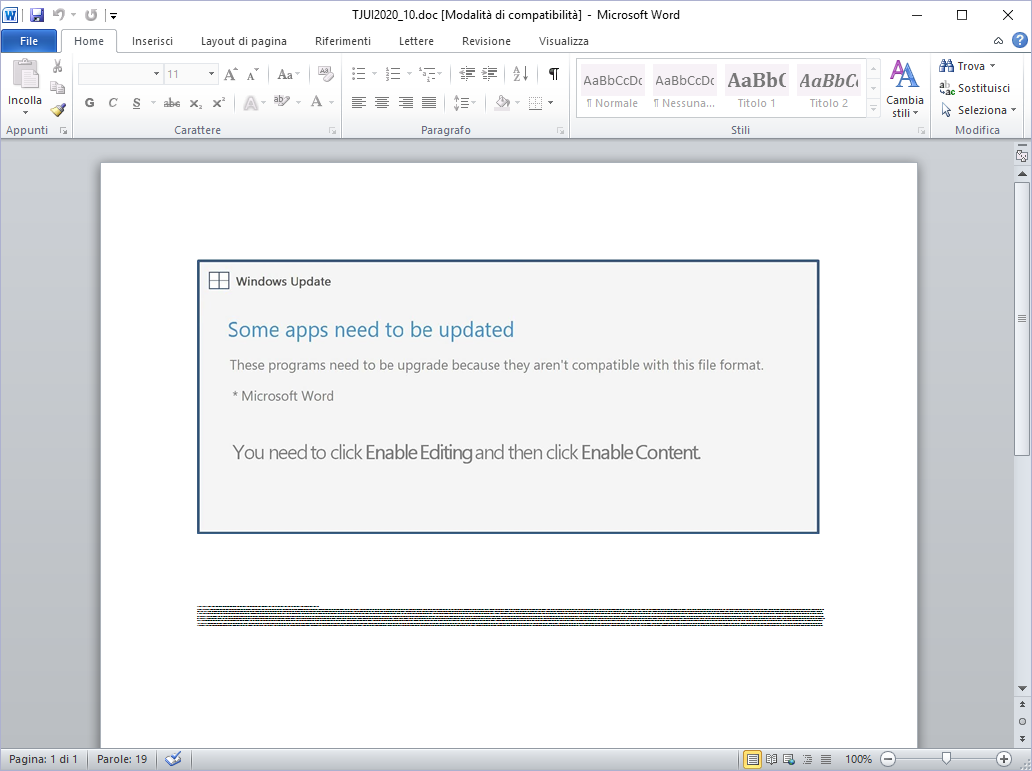Adjust the zoom slider handle
This screenshot has width=1032, height=771.
pyautogui.click(x=946, y=759)
